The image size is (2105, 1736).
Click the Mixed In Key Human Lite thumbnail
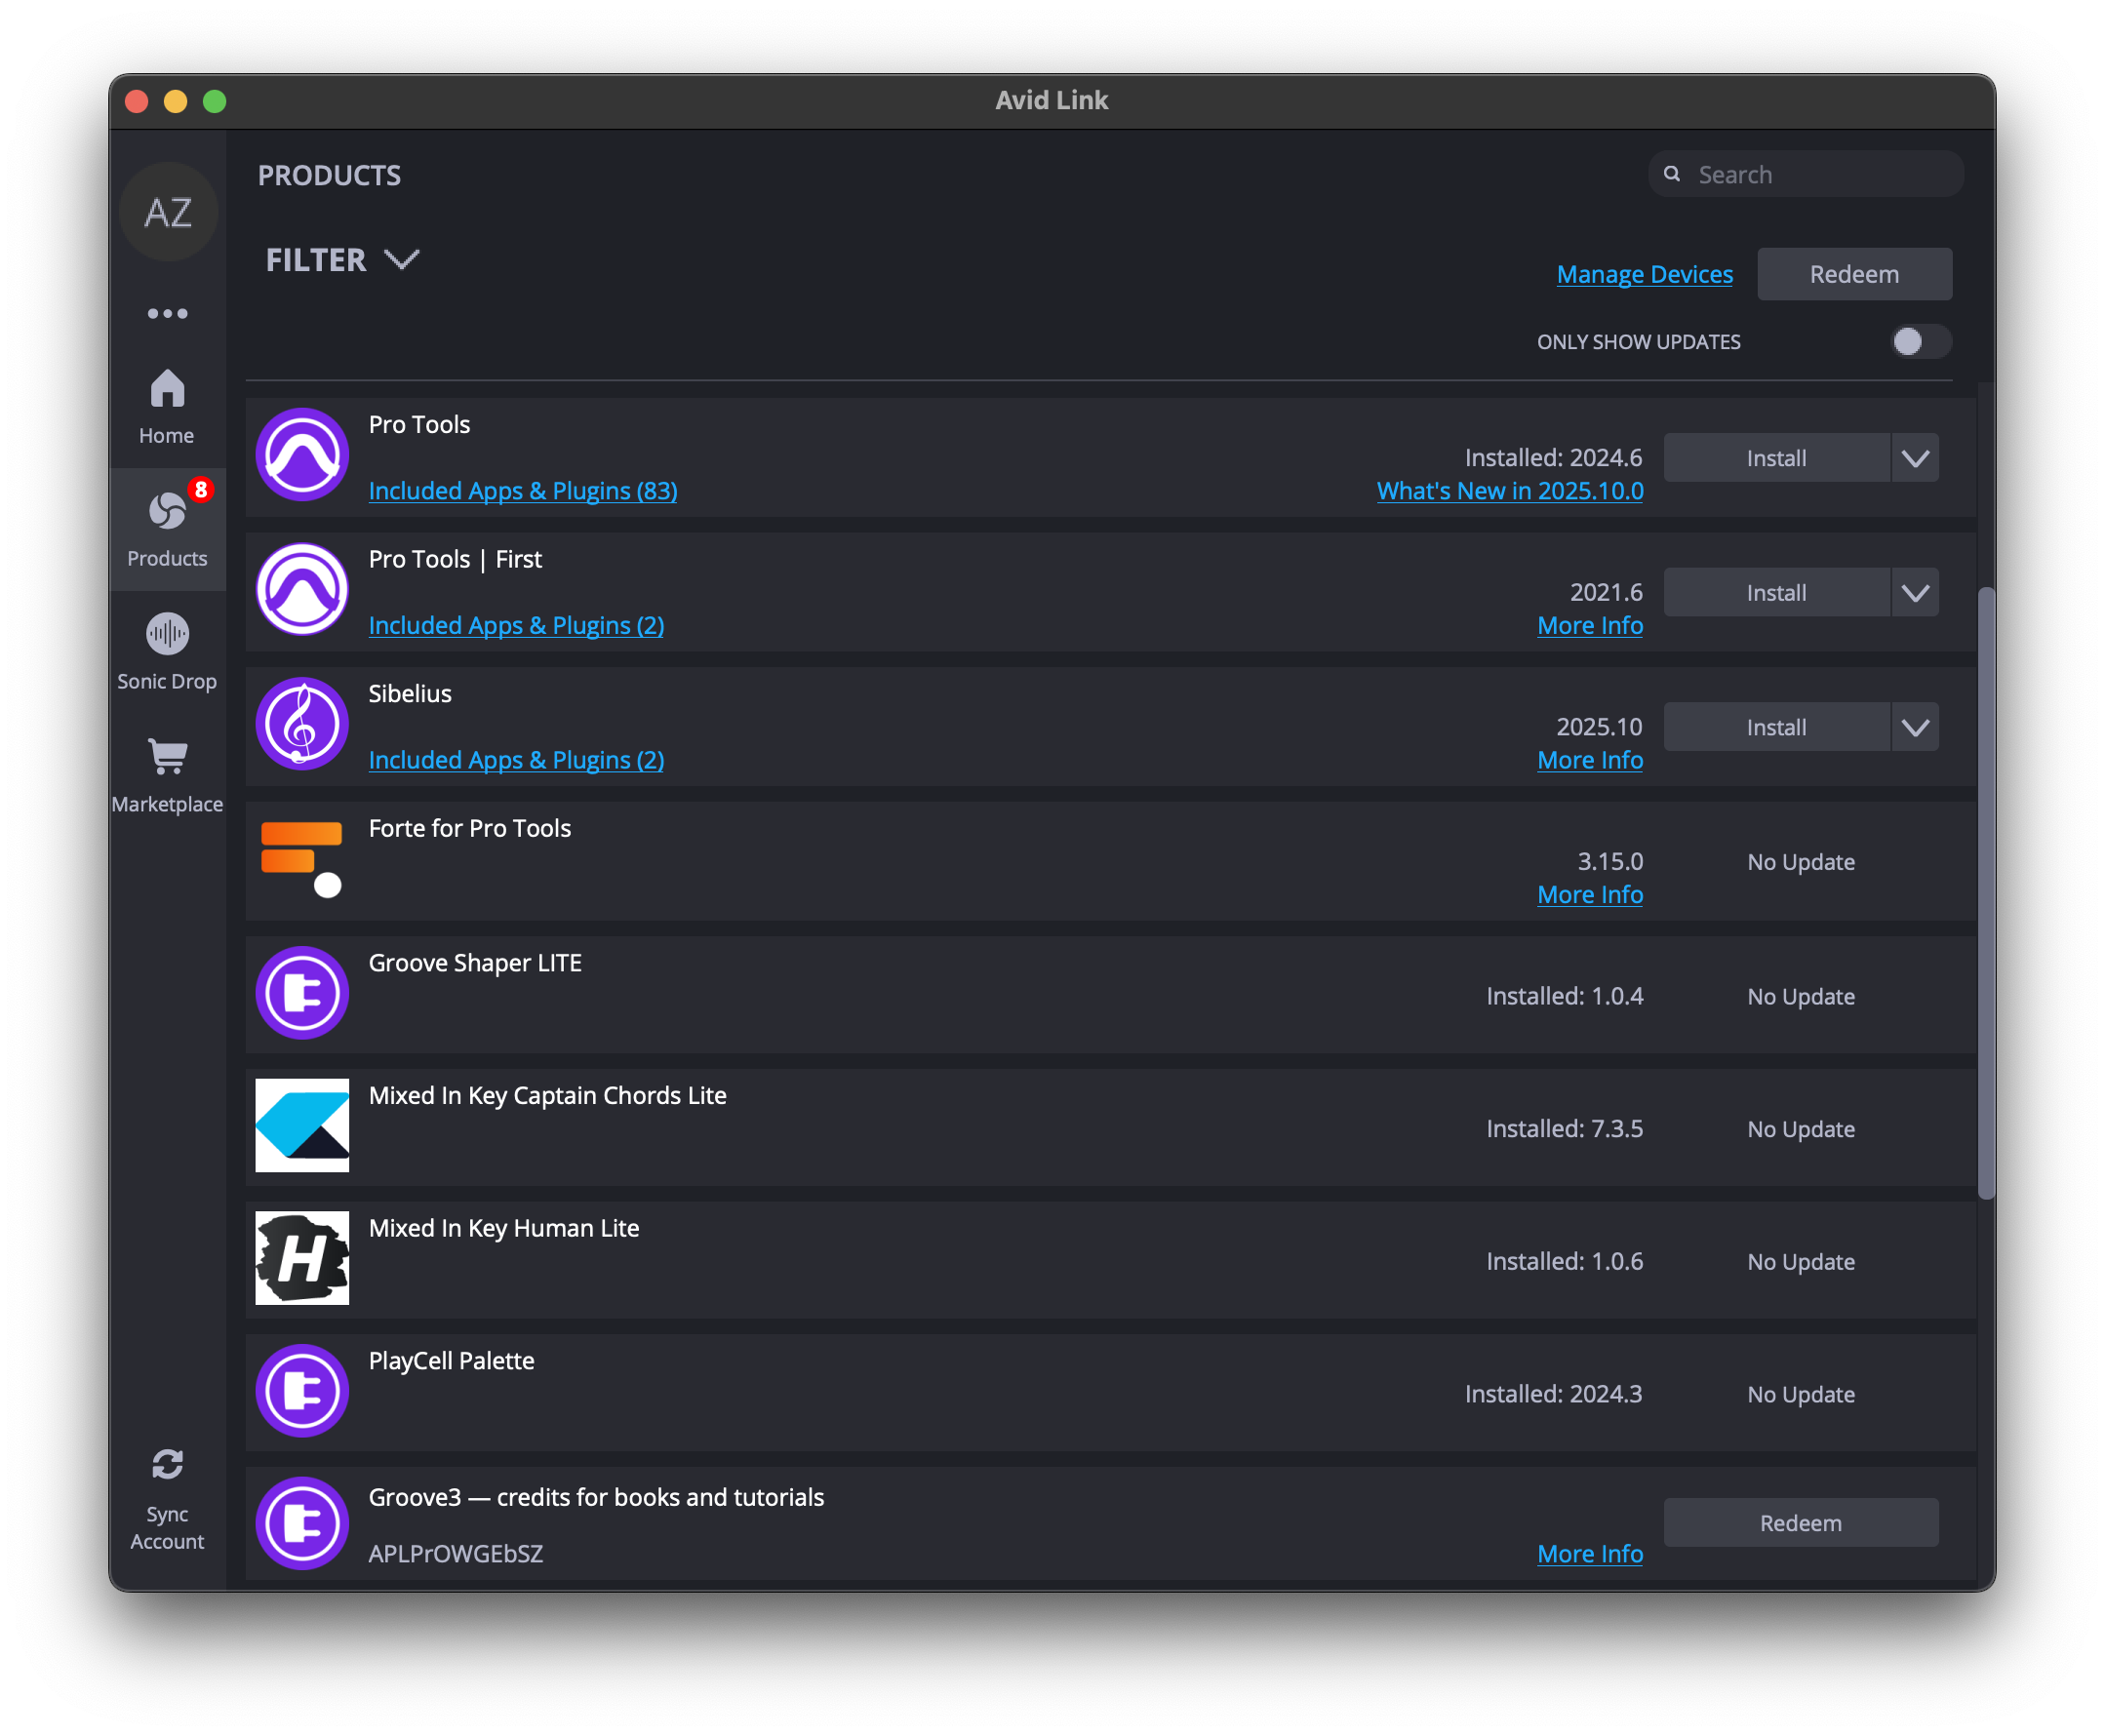click(x=301, y=1258)
